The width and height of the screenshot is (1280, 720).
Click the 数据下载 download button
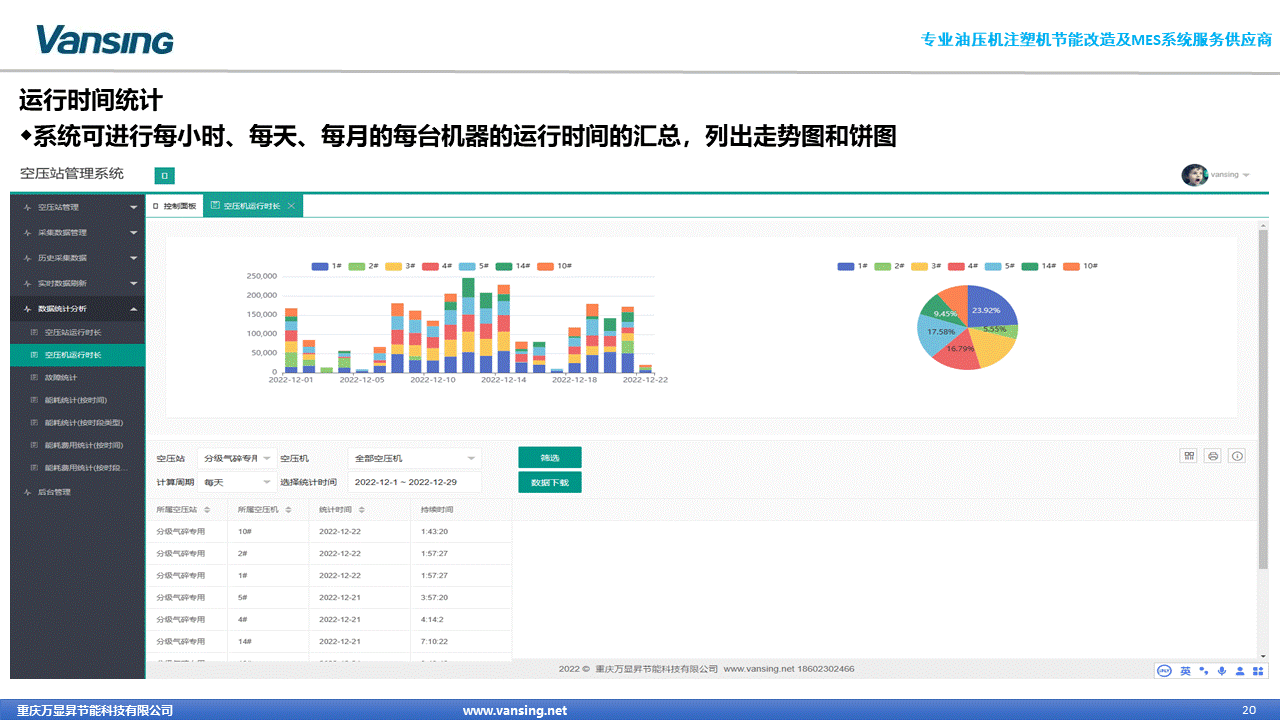549,482
